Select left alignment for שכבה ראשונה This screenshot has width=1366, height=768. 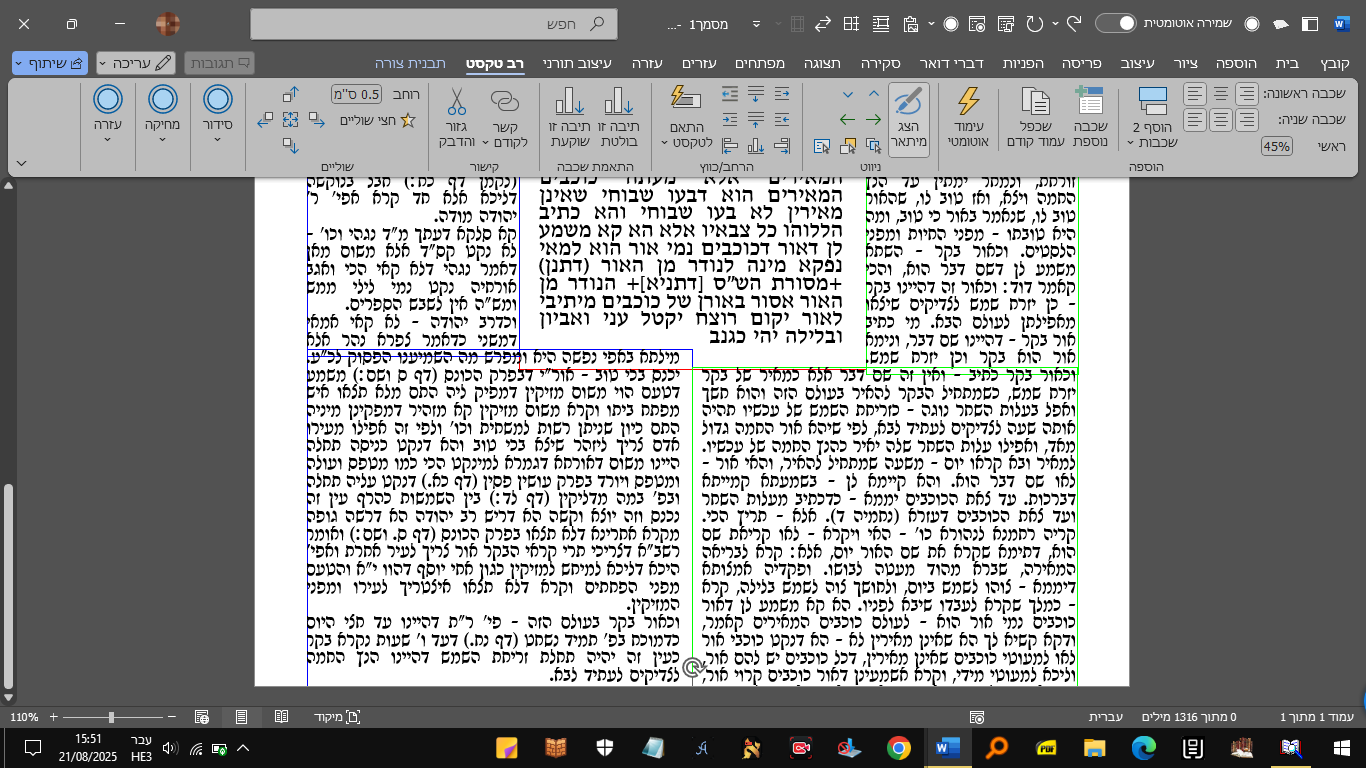pos(1195,94)
